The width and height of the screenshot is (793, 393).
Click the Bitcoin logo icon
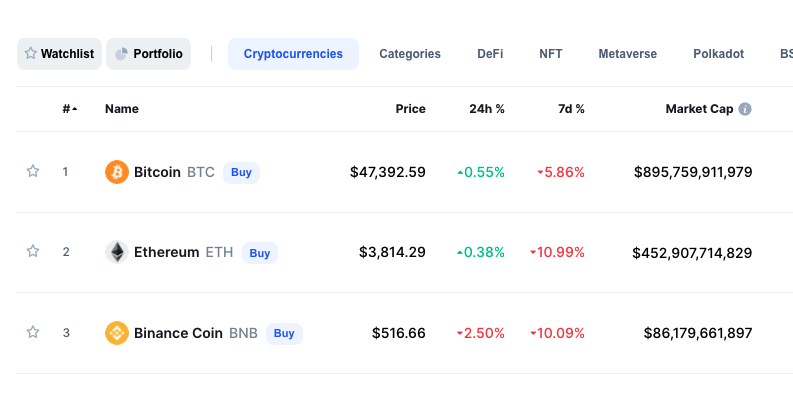pyautogui.click(x=117, y=172)
